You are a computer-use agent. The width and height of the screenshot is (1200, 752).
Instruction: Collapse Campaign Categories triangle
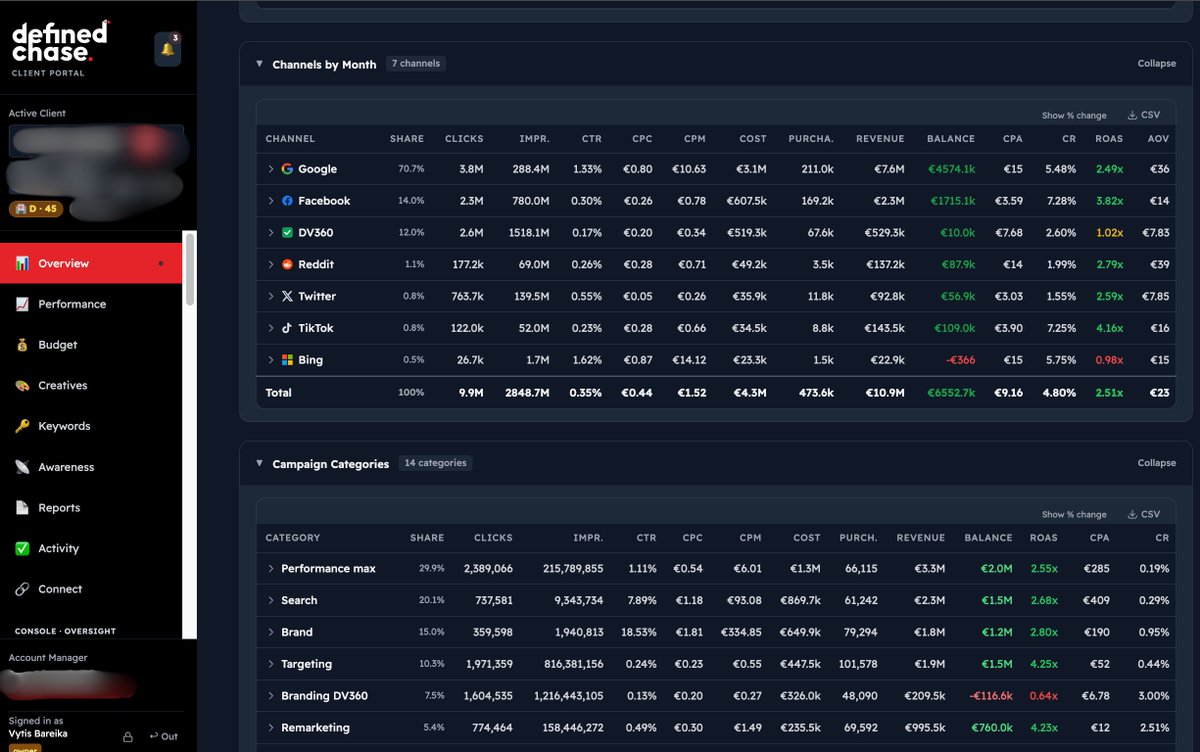260,463
